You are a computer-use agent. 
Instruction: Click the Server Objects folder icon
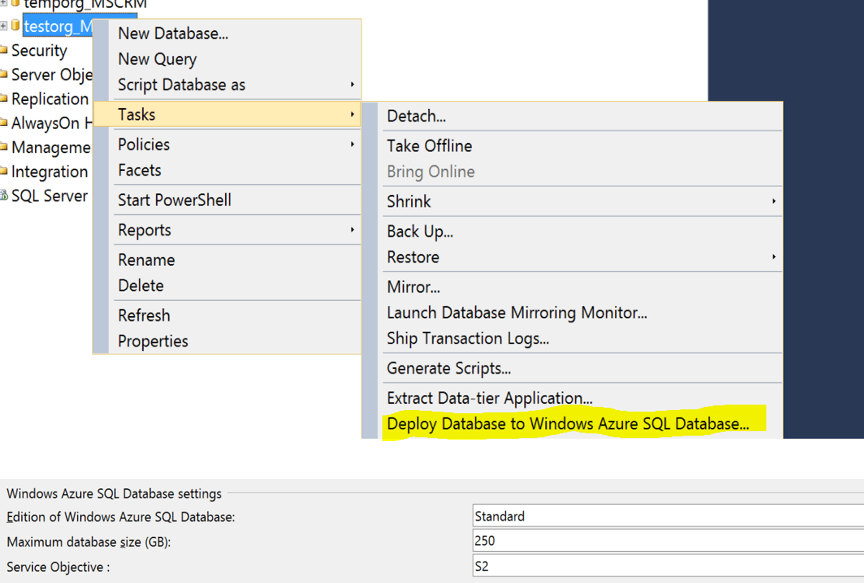tap(6, 72)
